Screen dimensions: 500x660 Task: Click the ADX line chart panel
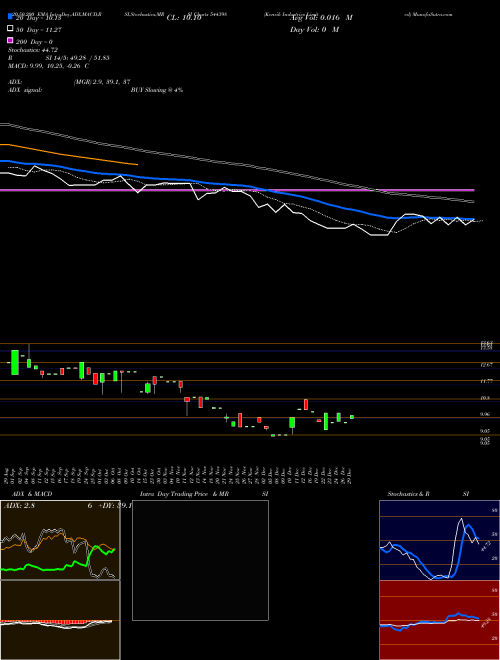coord(60,540)
